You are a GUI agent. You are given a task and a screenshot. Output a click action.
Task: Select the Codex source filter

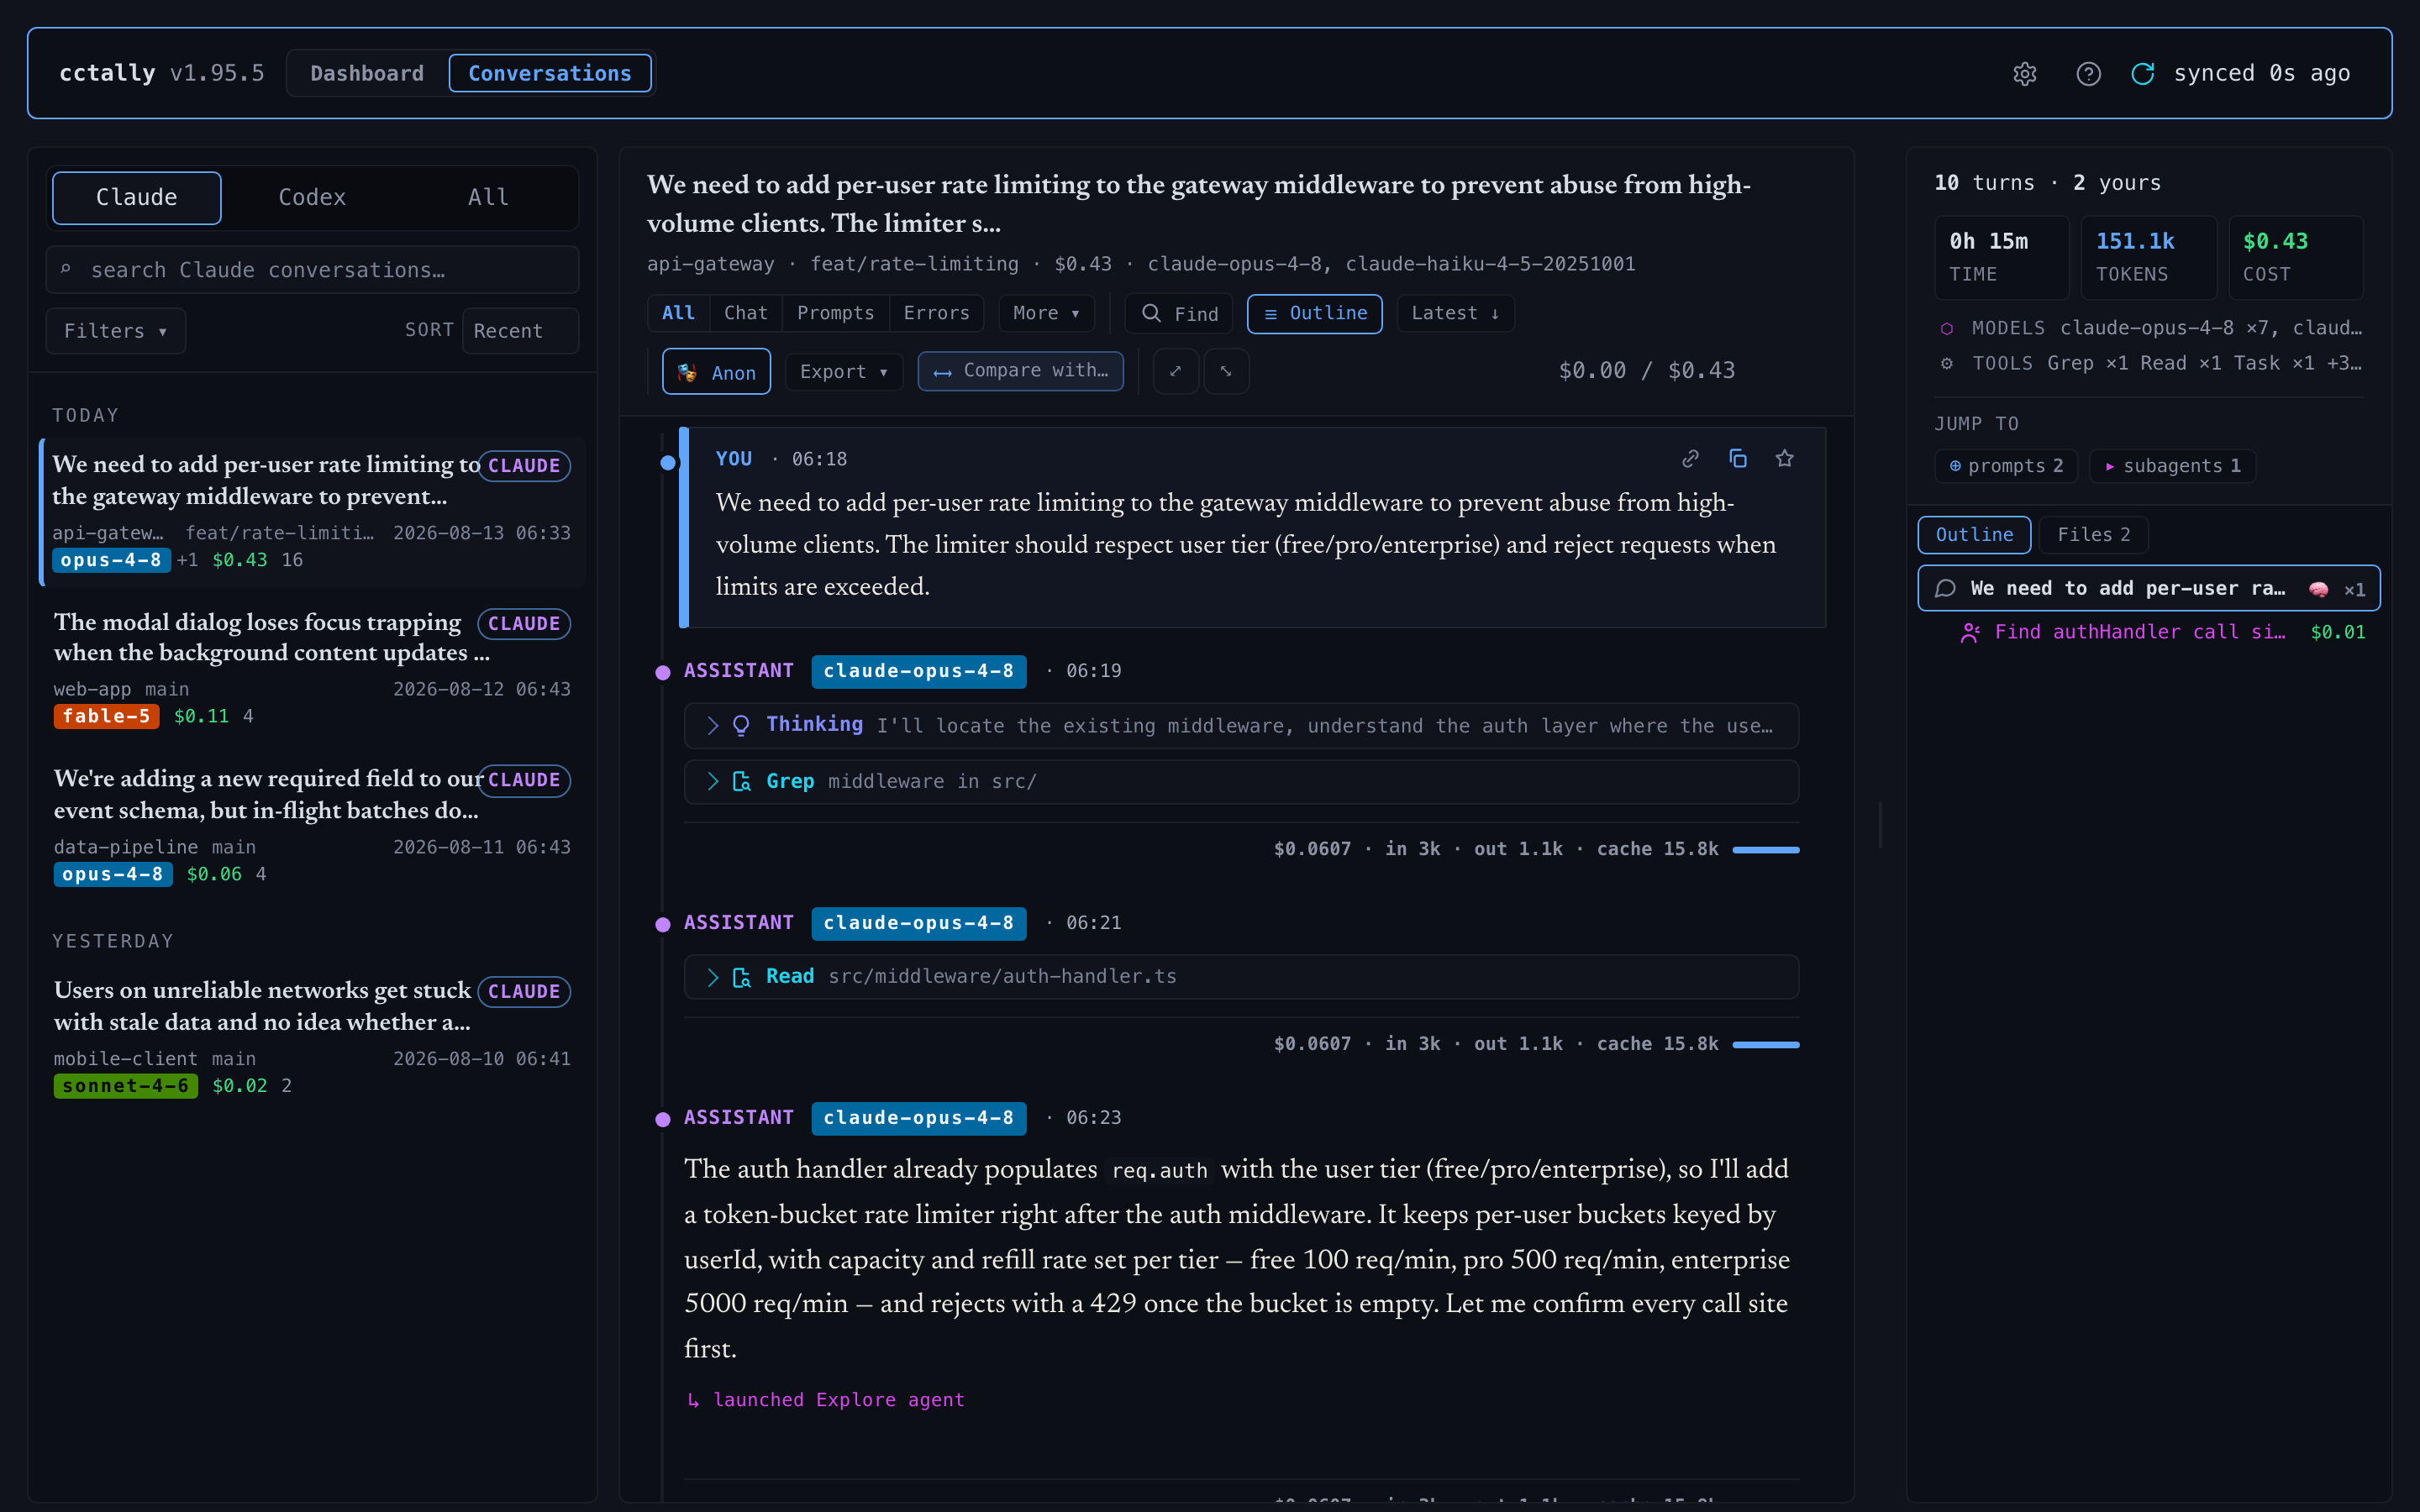(x=312, y=197)
